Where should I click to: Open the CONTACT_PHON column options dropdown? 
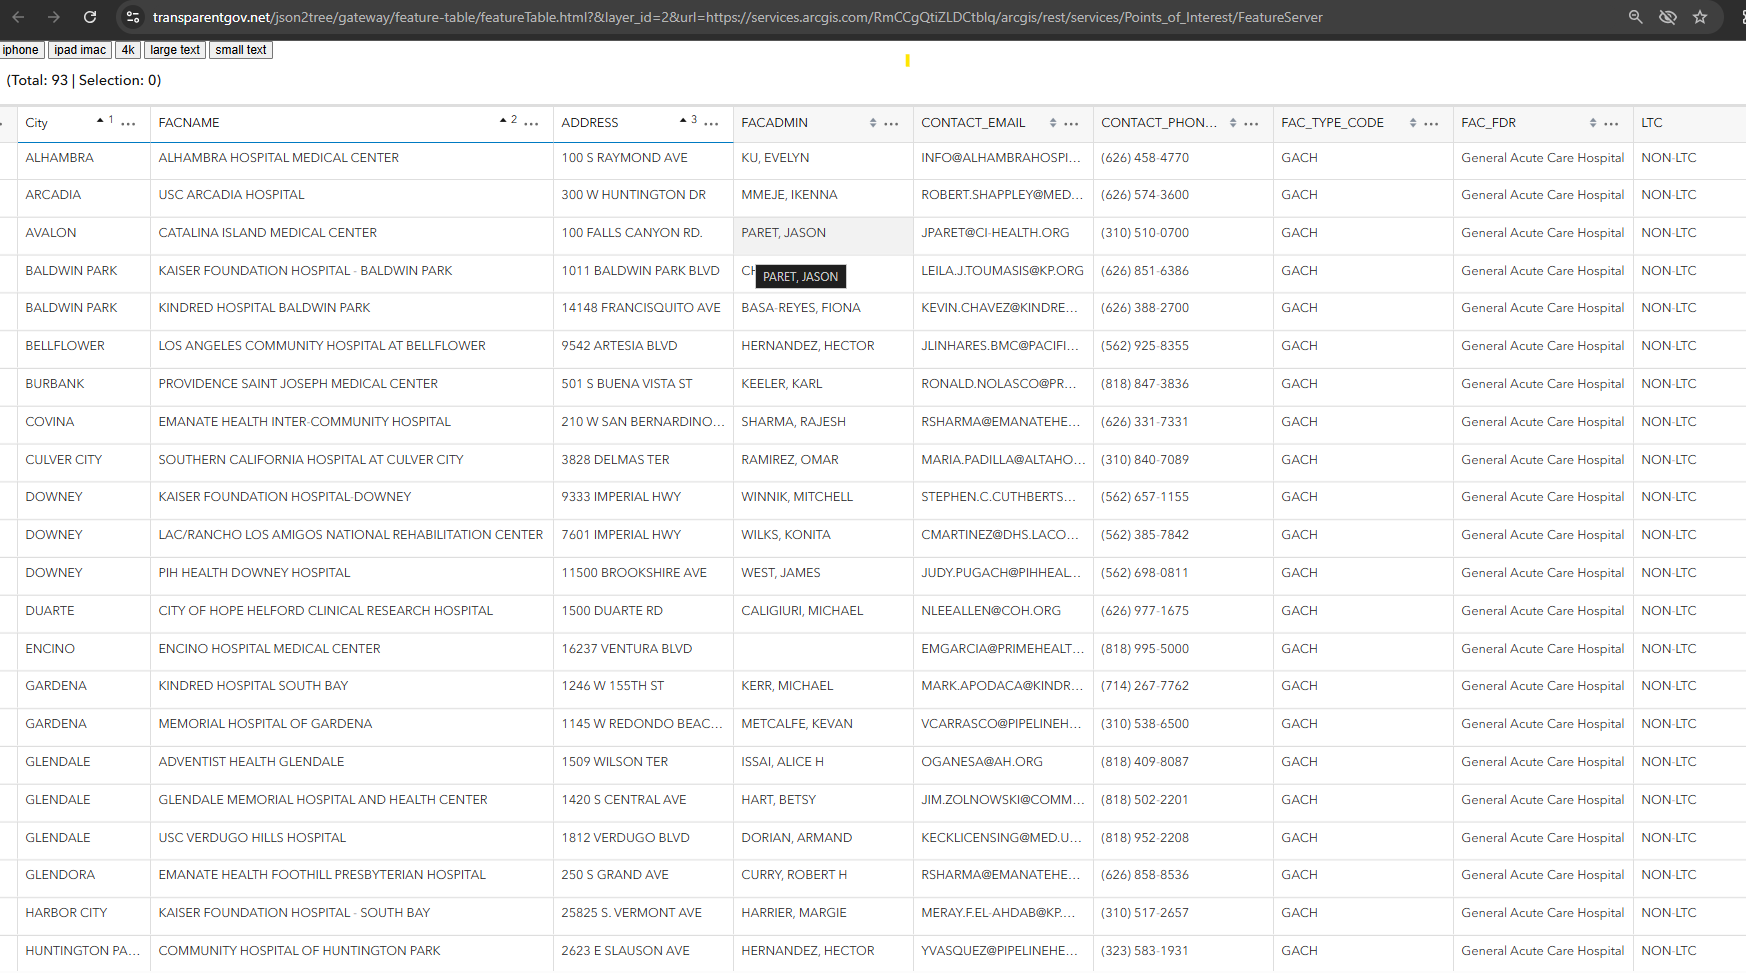coord(1252,124)
